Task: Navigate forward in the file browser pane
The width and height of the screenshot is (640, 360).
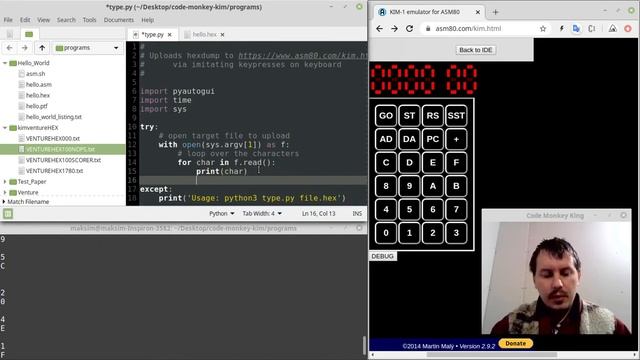Action: 24,48
